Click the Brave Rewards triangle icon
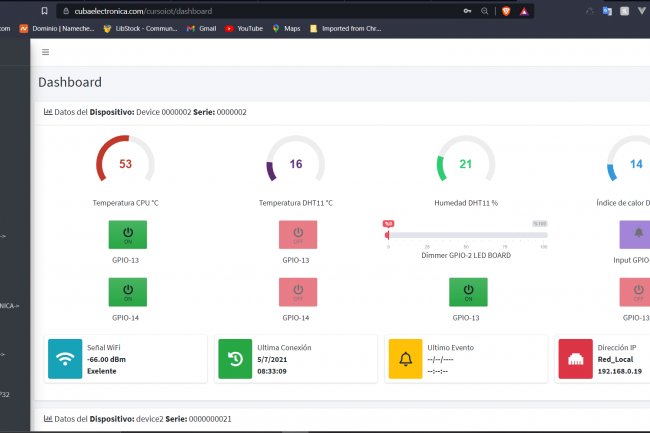 click(524, 10)
